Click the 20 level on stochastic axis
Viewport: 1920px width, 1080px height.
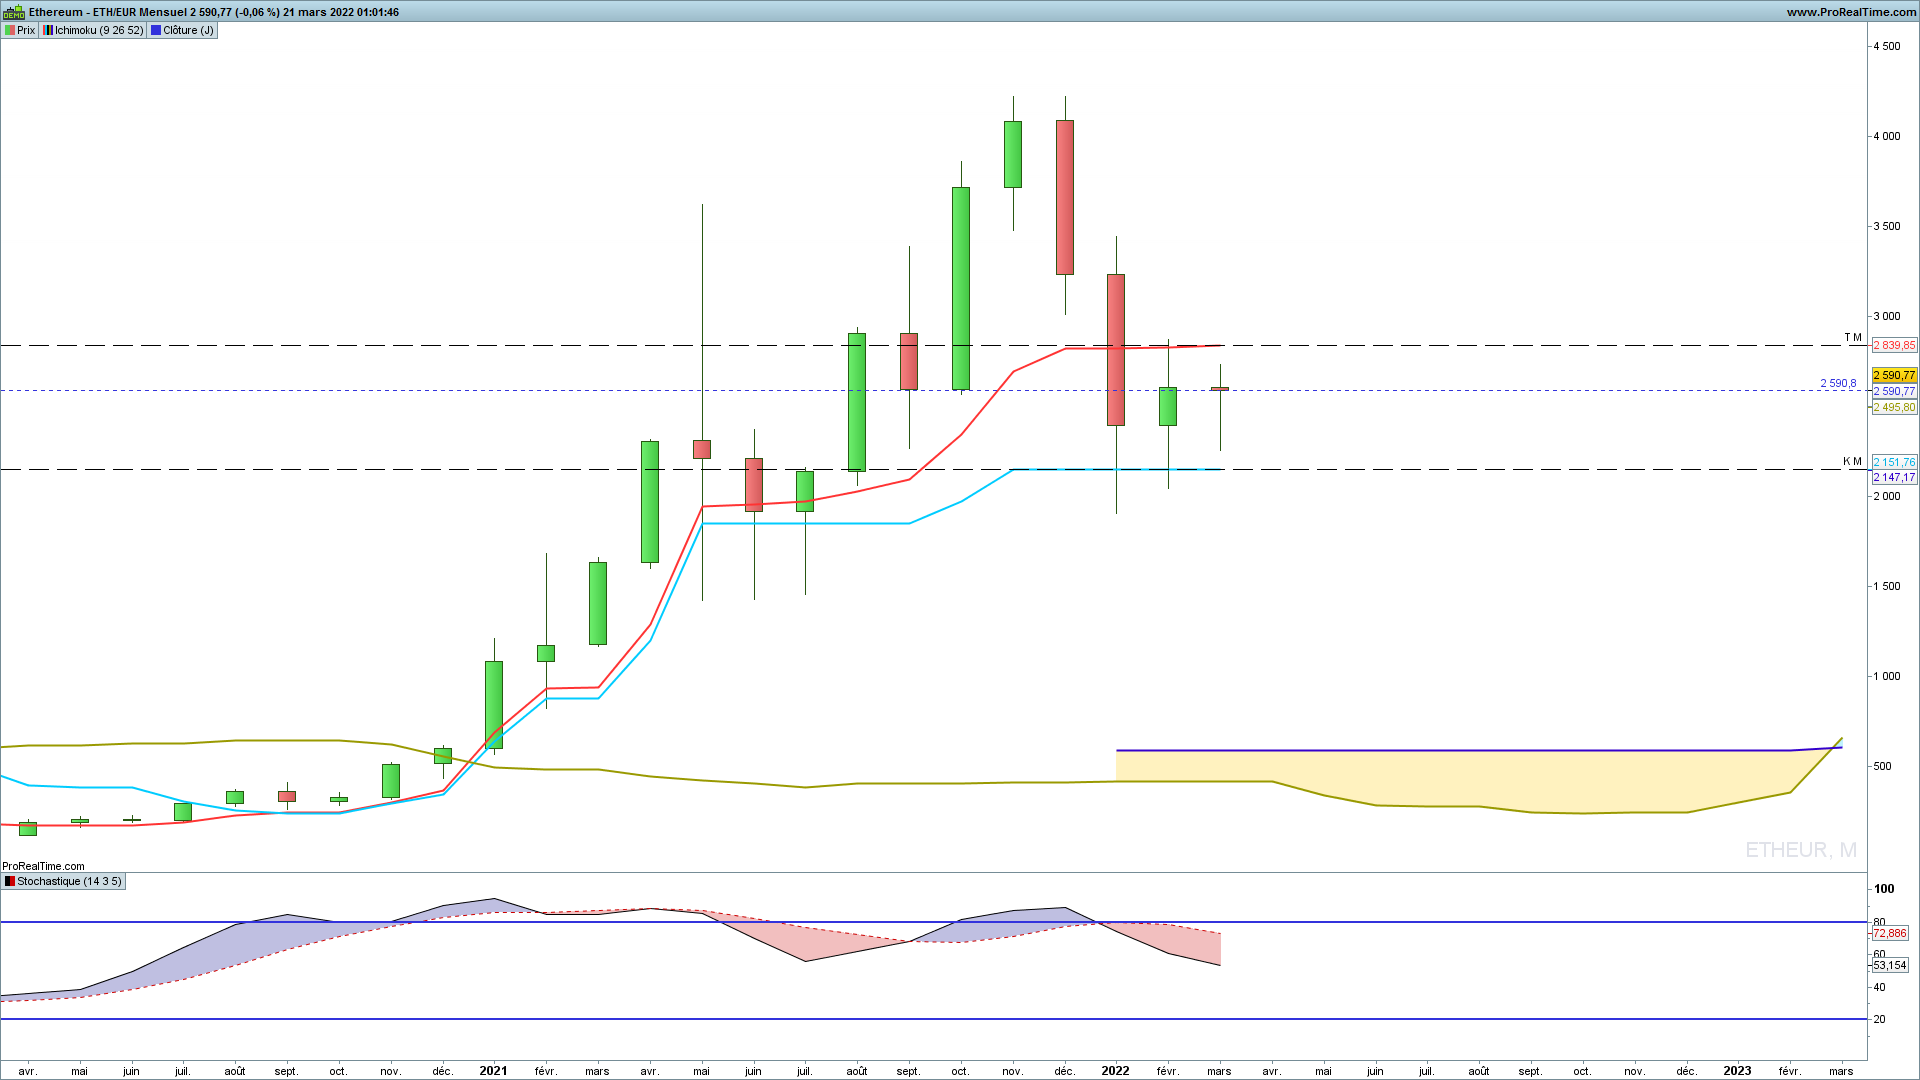click(1880, 1019)
